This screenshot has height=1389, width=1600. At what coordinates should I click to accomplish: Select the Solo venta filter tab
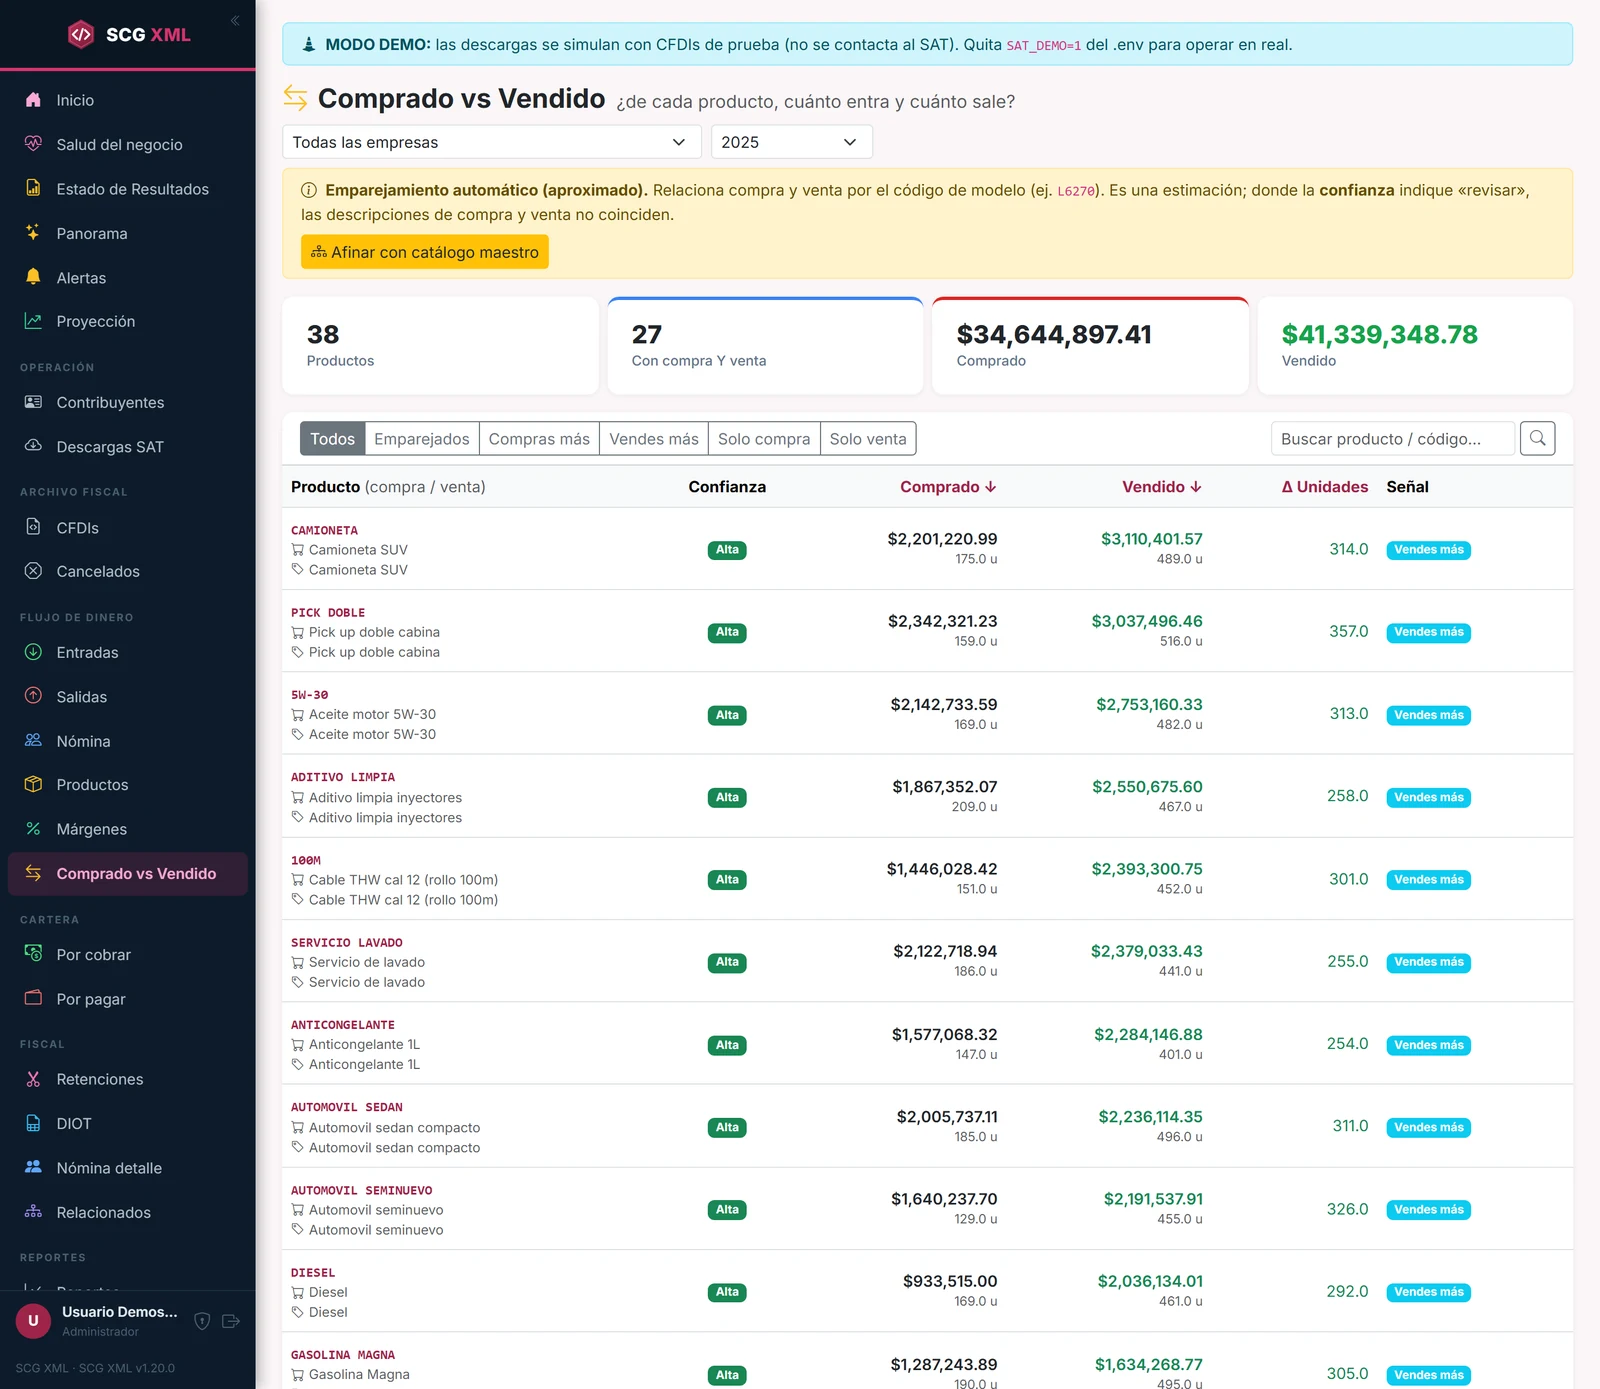868,439
